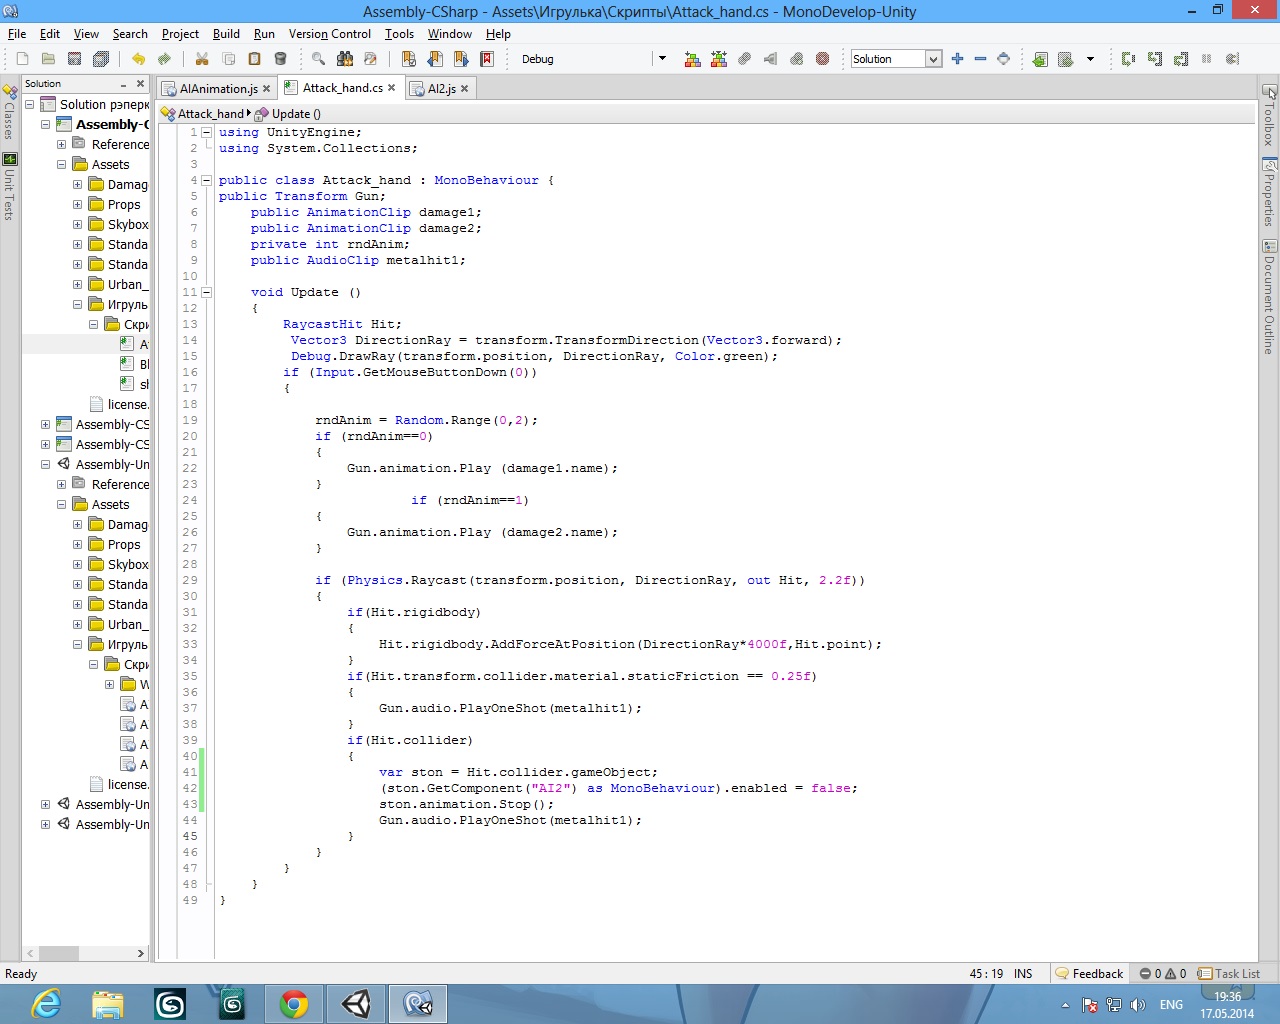Viewport: 1280px width, 1024px height.
Task: Create a new file via toolbar icon
Action: click(22, 59)
